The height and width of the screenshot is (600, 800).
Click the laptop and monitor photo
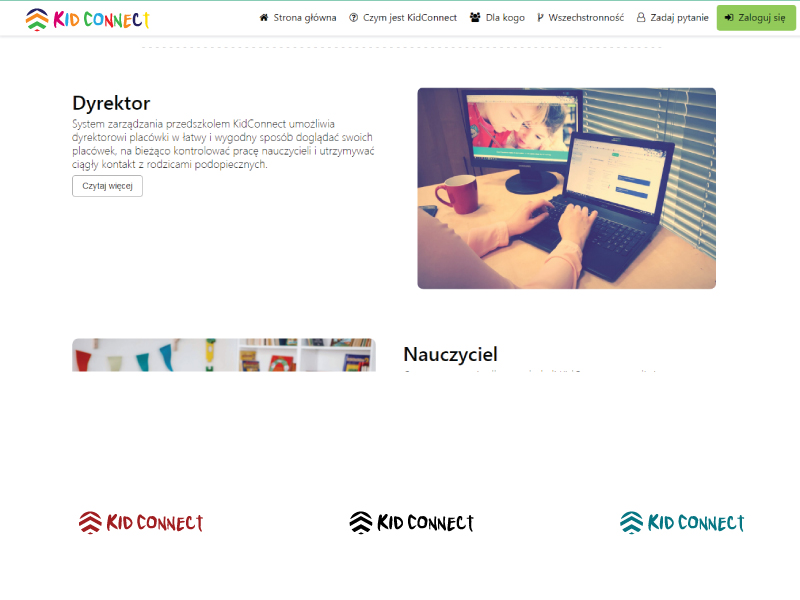coord(566,188)
